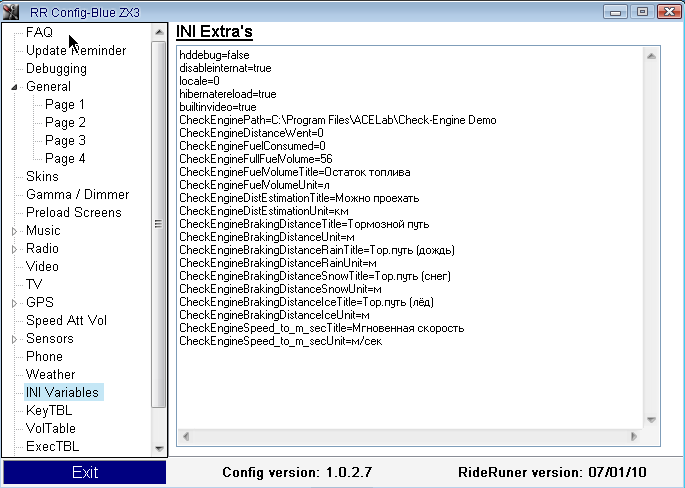Select KeyTBL in the tree
Screen dimensions: 685x488
tap(48, 410)
